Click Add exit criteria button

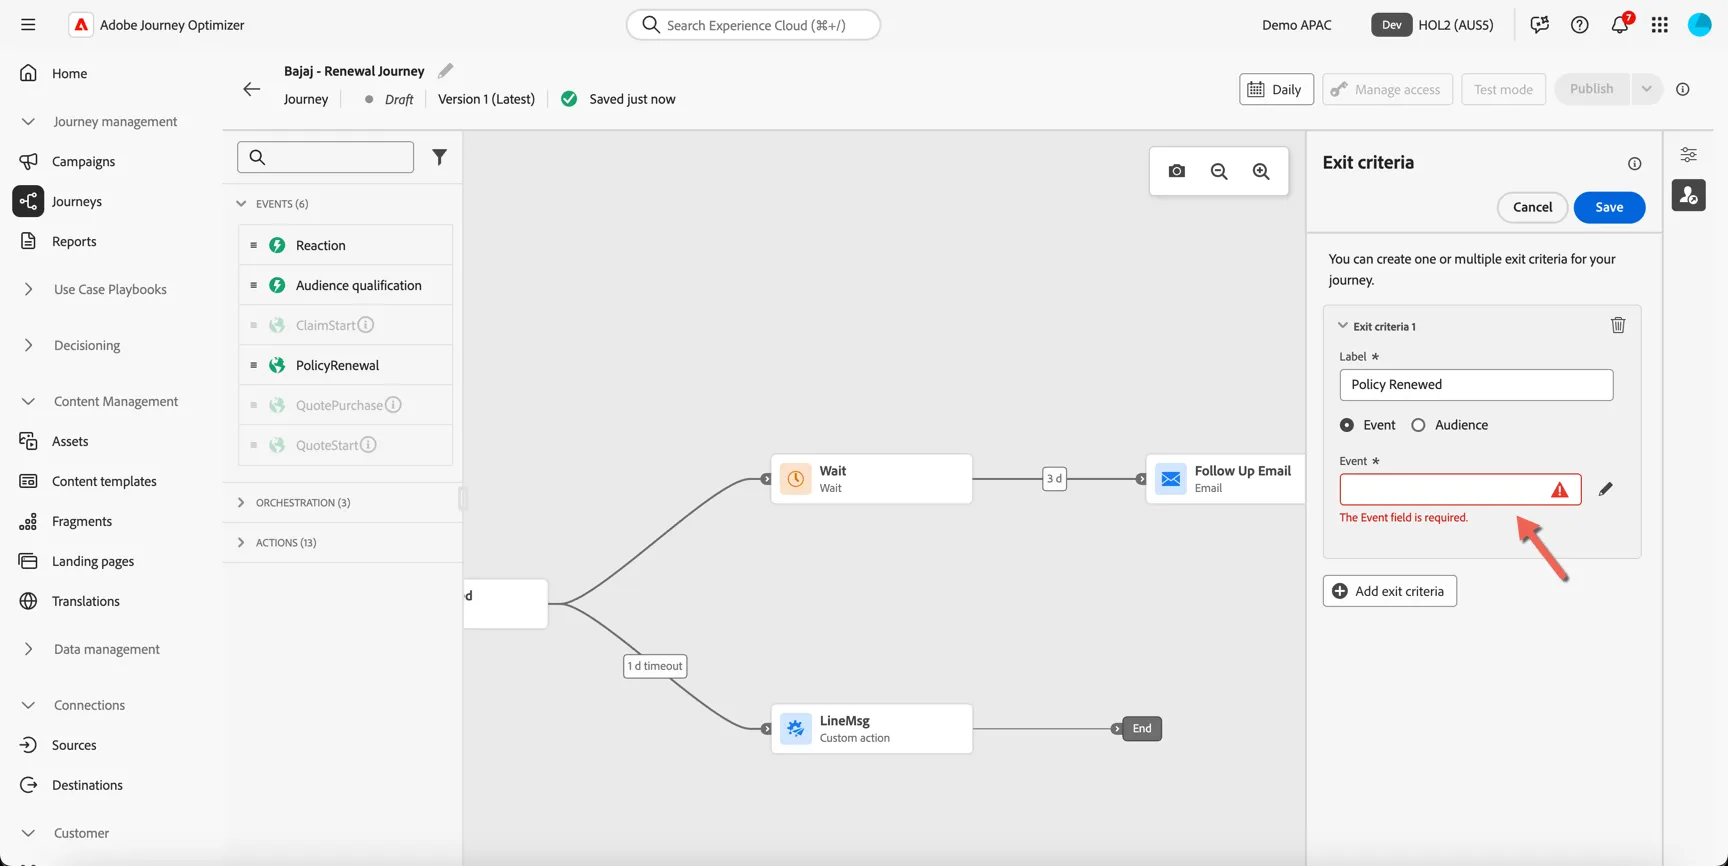click(1389, 591)
